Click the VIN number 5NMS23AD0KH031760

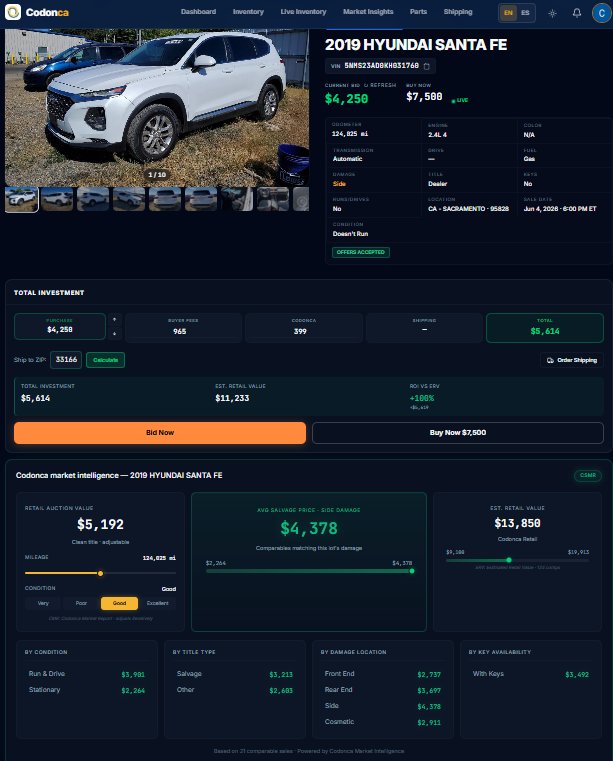click(x=381, y=66)
